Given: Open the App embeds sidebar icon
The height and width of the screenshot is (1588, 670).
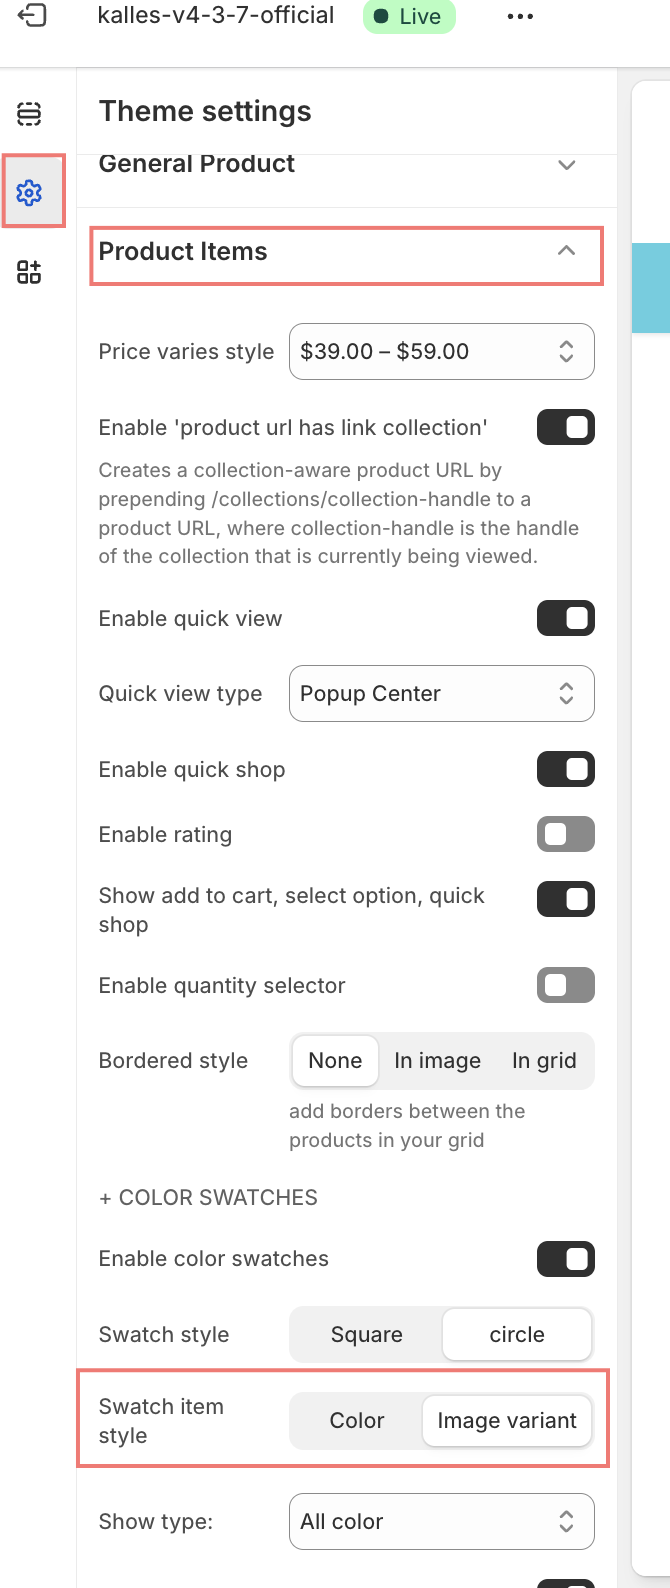Looking at the screenshot, I should click(x=30, y=272).
